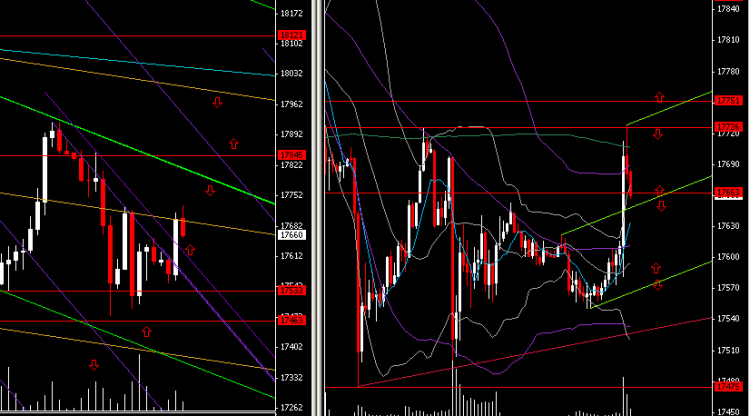Image resolution: width=750 pixels, height=416 pixels.
Task: Select the down arrow near 17962 on the left chart
Action: (217, 102)
